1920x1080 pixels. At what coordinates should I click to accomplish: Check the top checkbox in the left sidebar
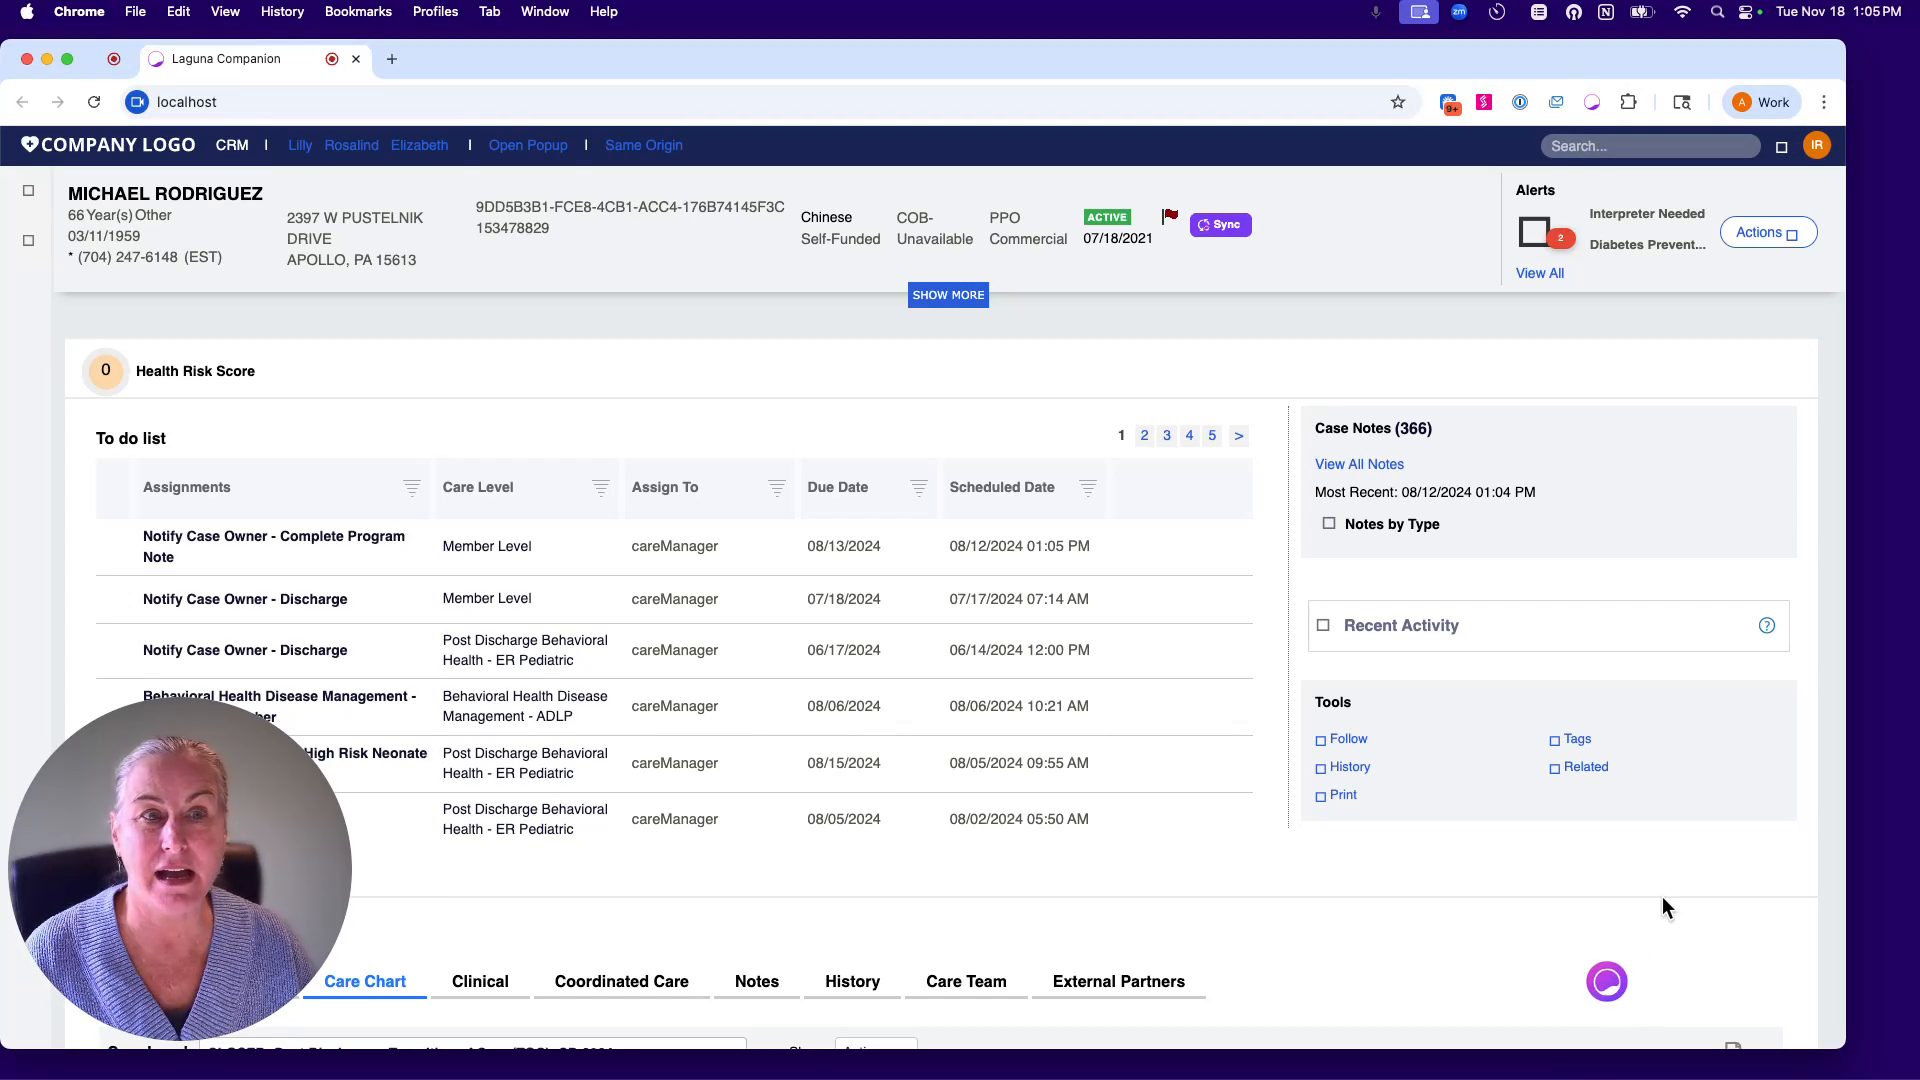(x=28, y=190)
